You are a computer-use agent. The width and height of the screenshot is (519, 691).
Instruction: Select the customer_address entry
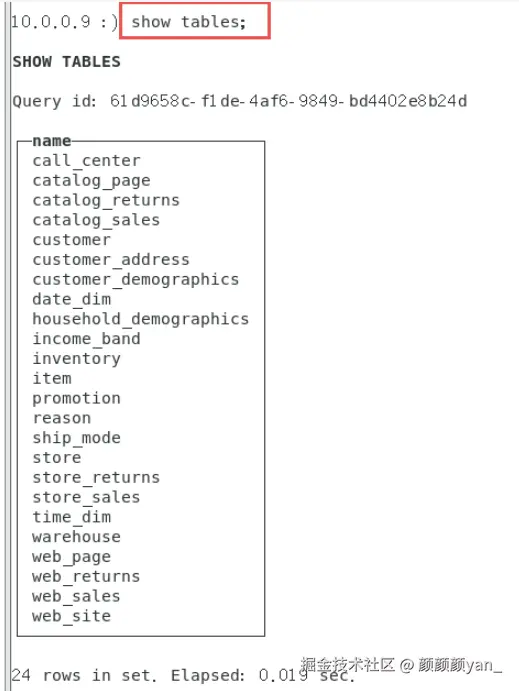(111, 260)
